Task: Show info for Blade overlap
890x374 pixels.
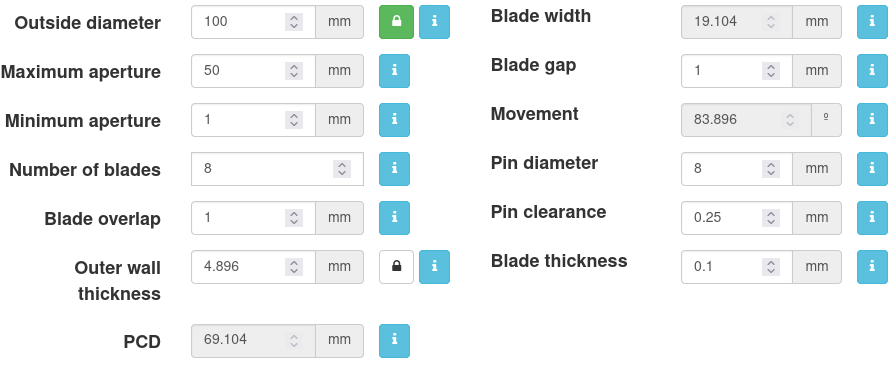Action: [394, 218]
